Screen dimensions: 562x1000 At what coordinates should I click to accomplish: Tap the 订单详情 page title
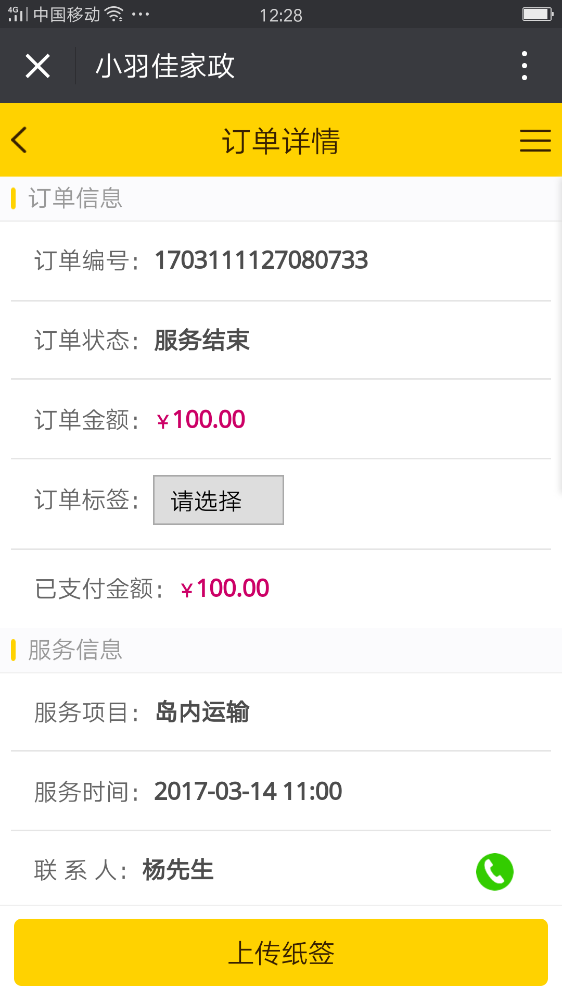pos(281,140)
